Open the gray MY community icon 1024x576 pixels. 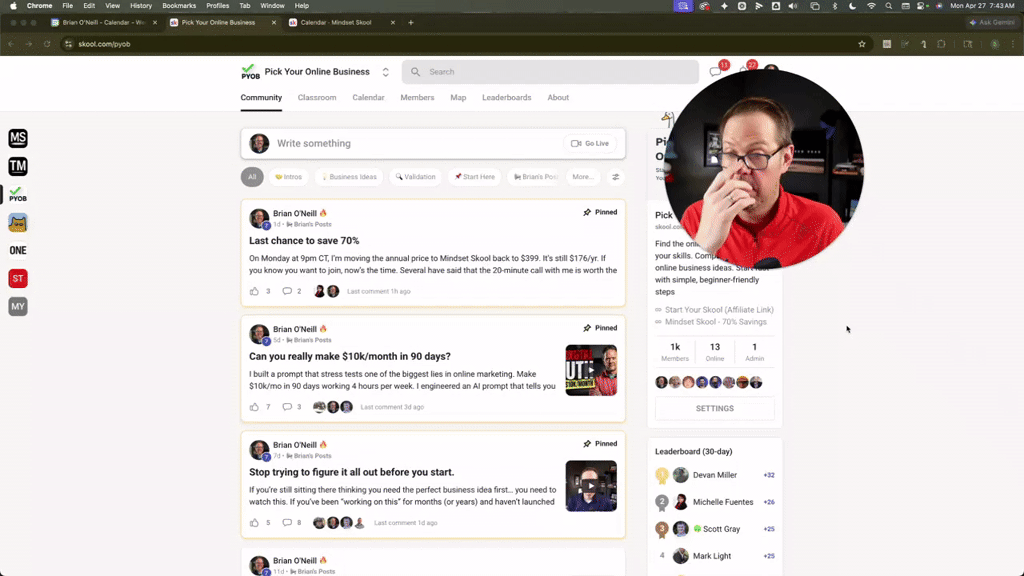point(18,306)
